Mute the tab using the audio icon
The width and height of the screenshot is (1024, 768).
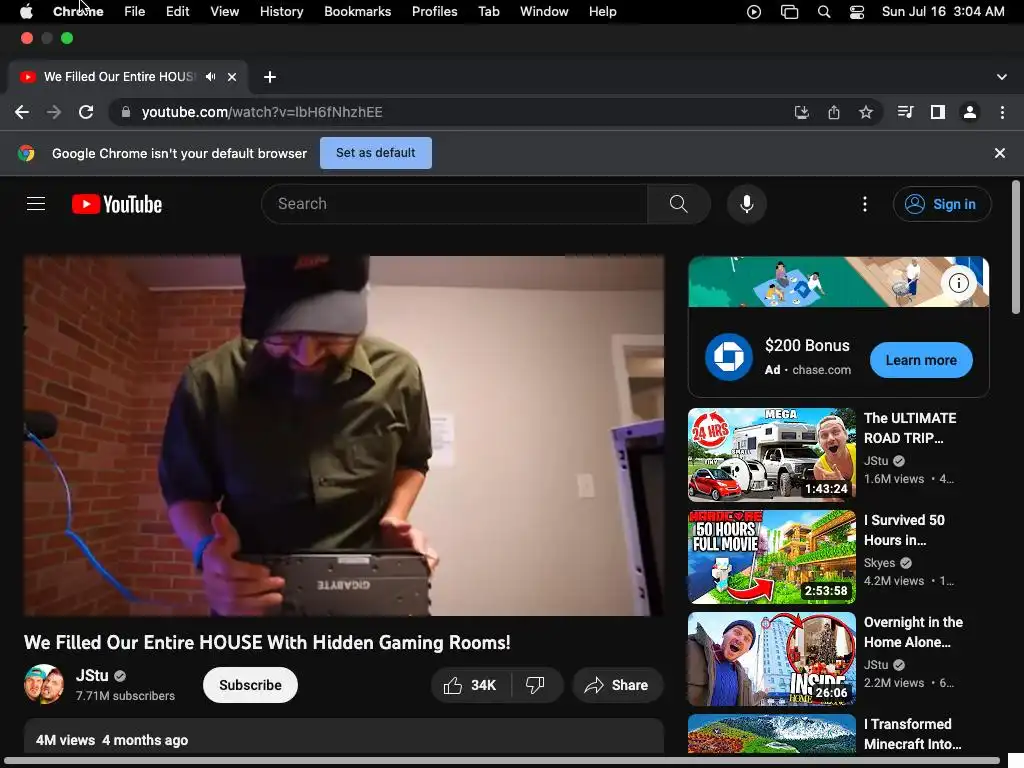point(210,76)
